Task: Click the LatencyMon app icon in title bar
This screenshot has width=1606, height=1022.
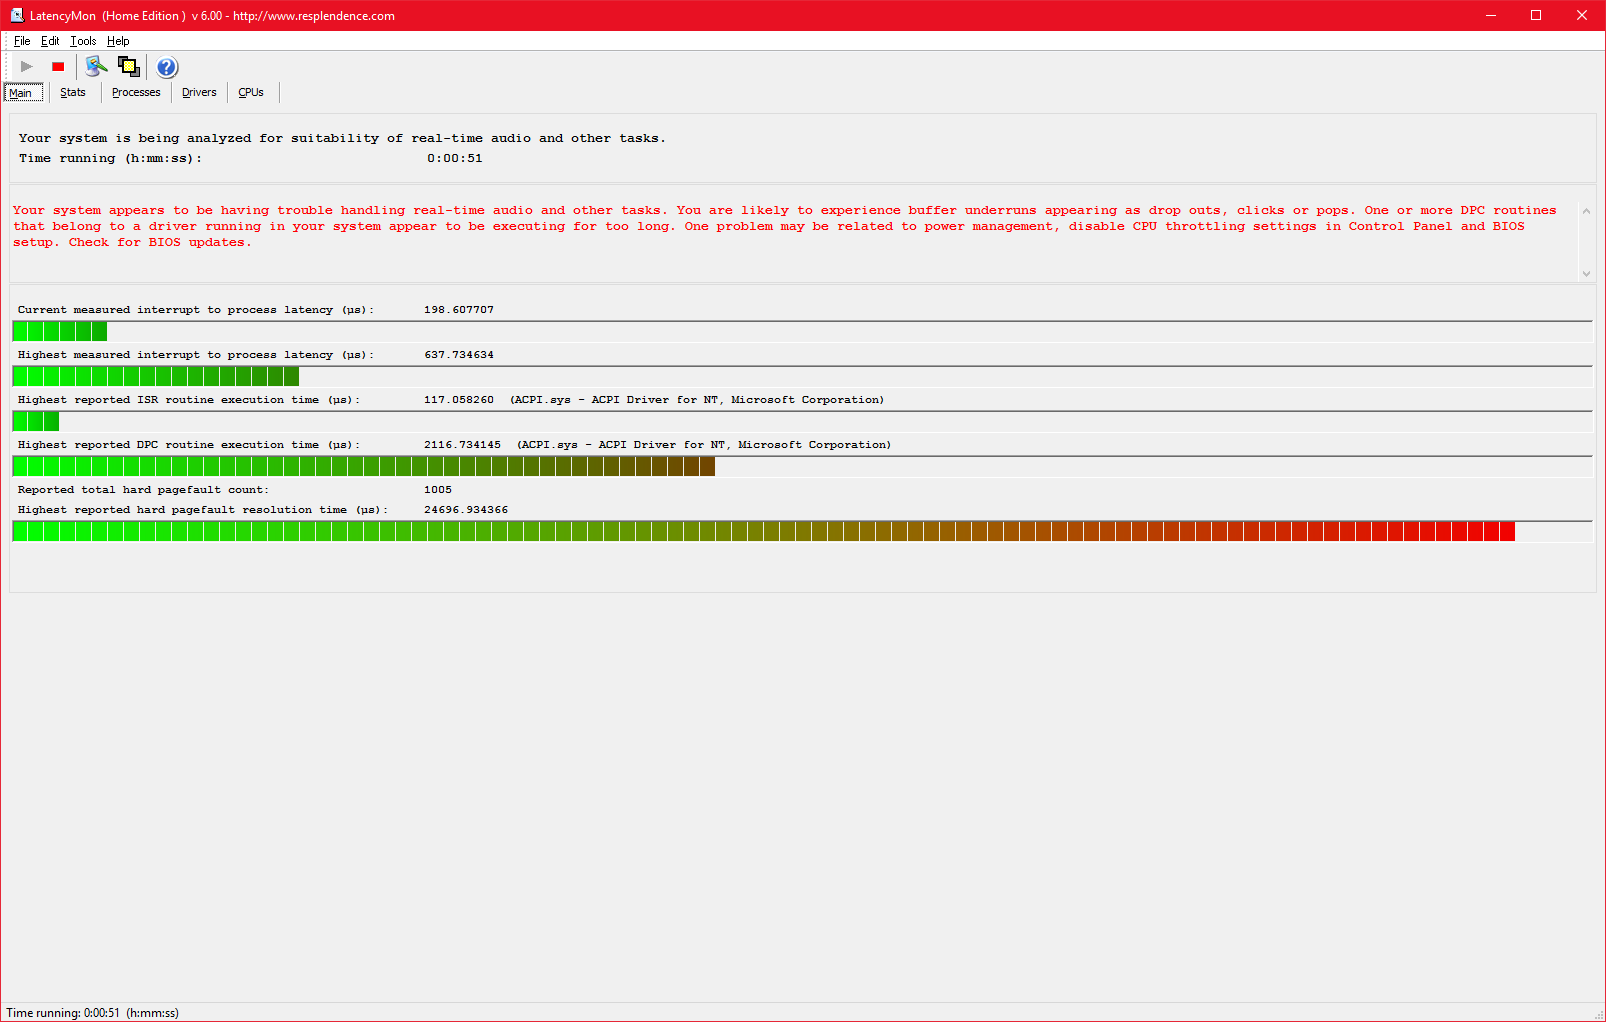Action: point(16,15)
